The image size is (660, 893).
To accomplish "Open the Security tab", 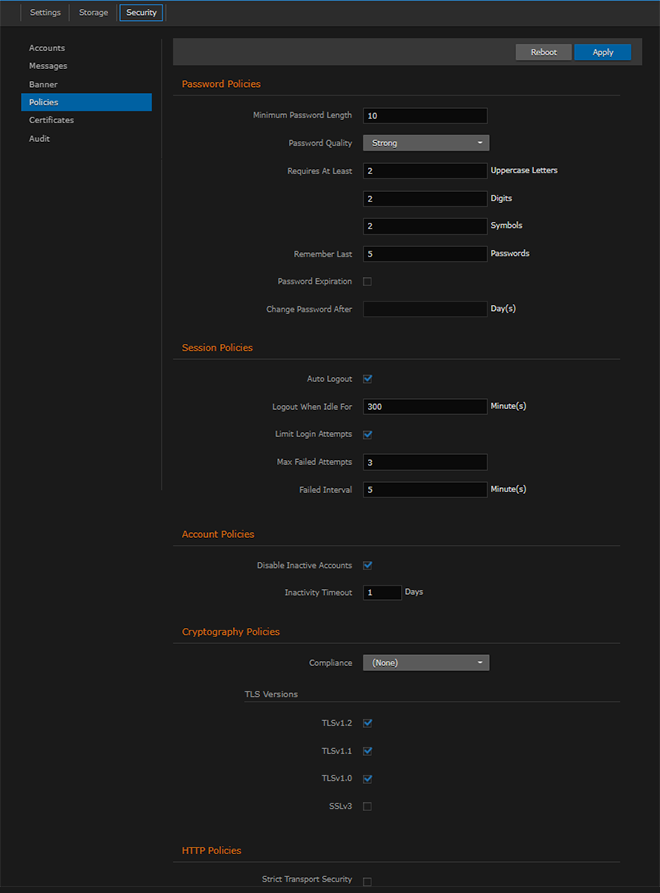I will click(x=140, y=12).
